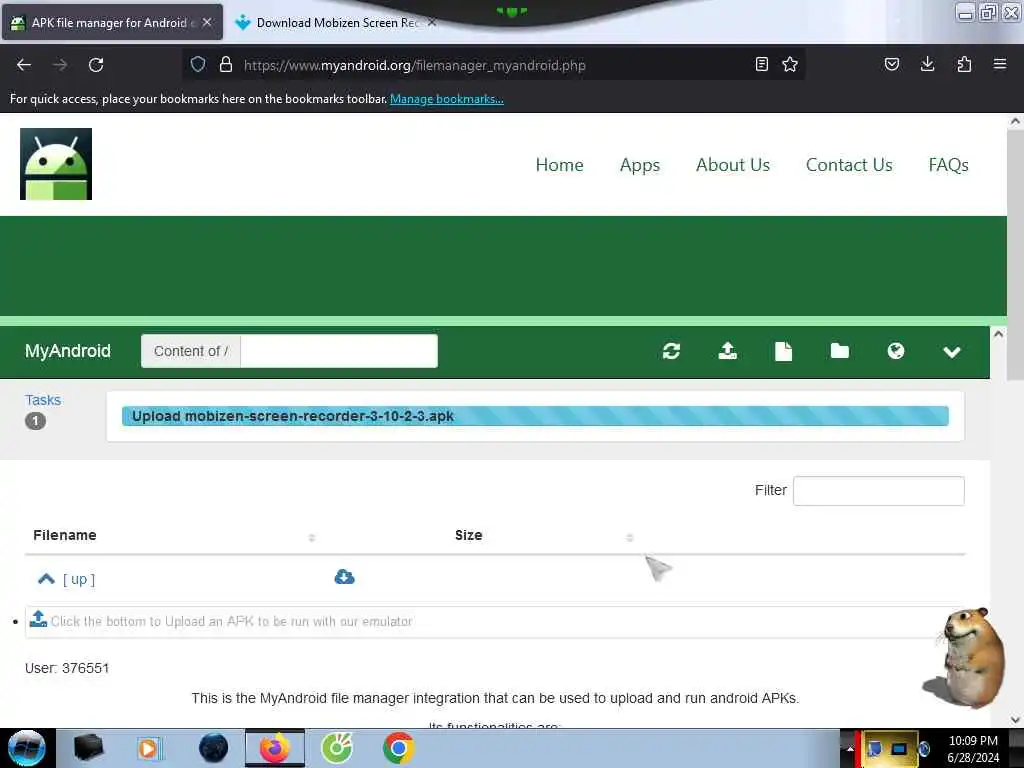The height and width of the screenshot is (768, 1024).
Task: Click the Tasks link
Action: (42, 400)
